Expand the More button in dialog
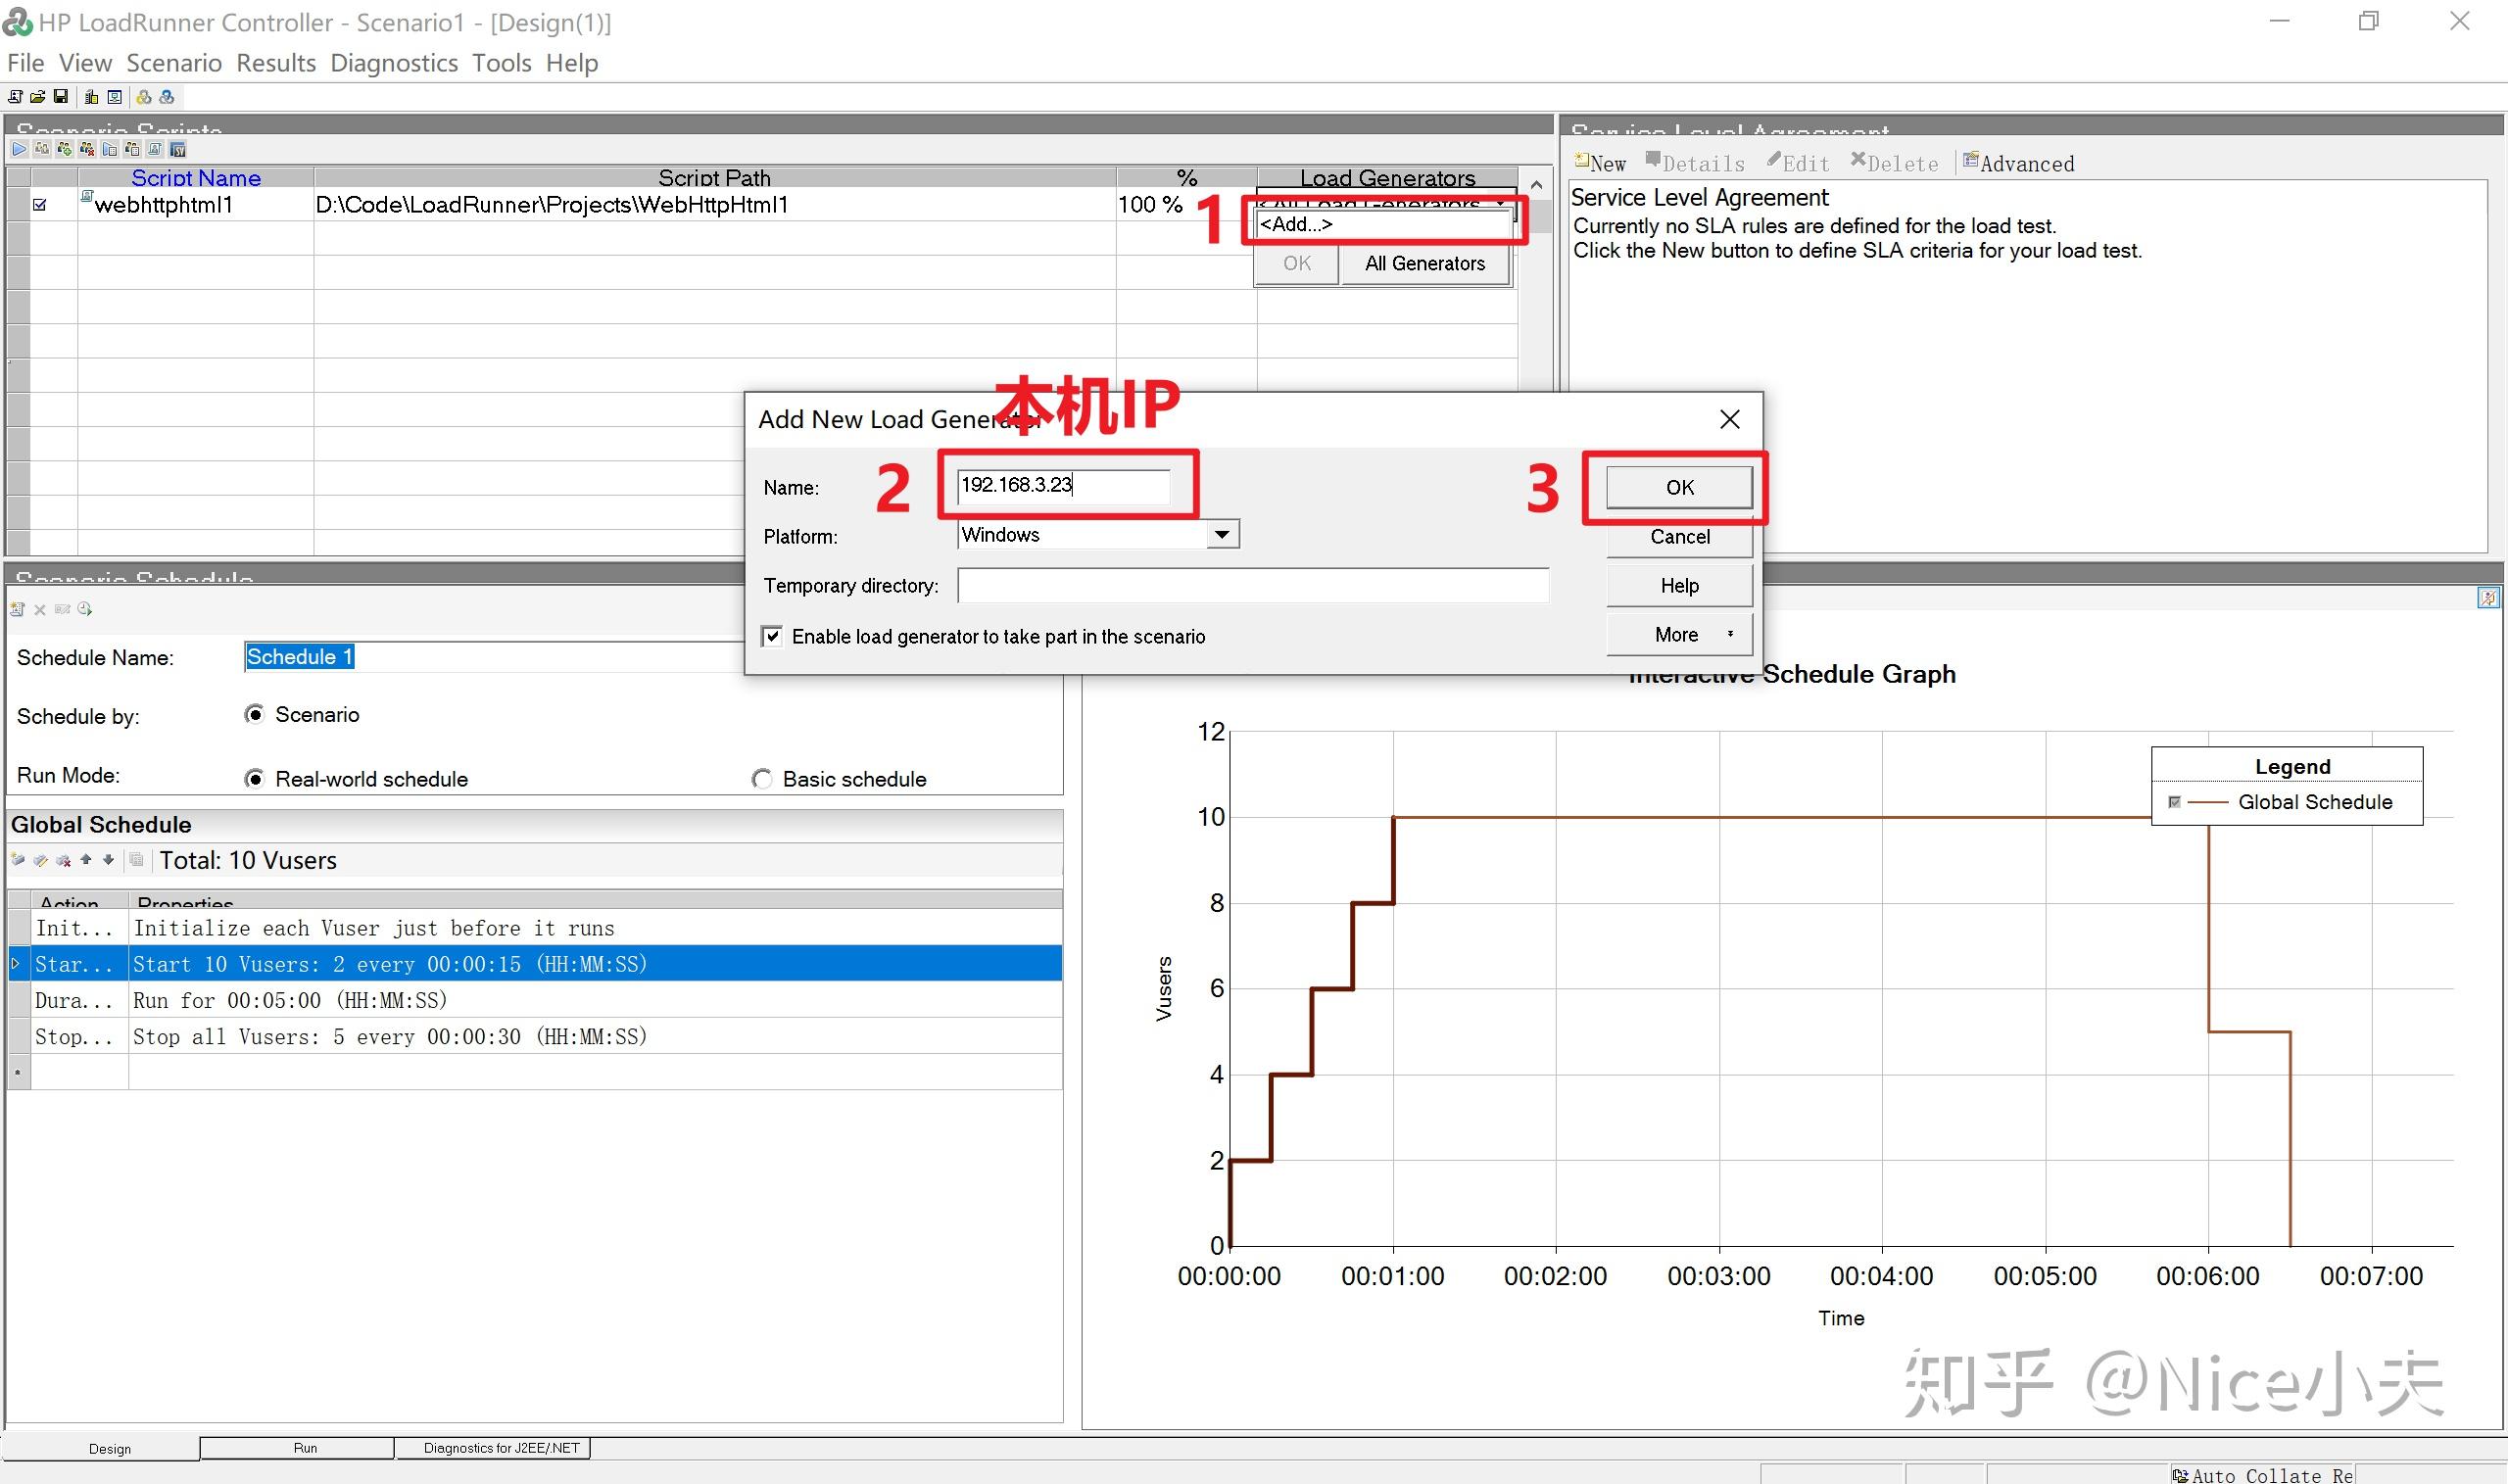The image size is (2508, 1484). pos(1679,635)
